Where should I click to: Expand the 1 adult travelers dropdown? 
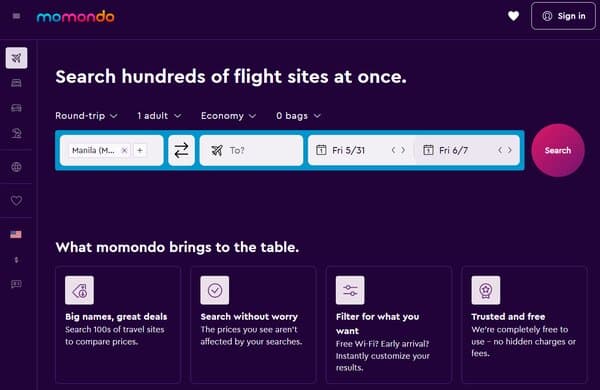[x=159, y=116]
